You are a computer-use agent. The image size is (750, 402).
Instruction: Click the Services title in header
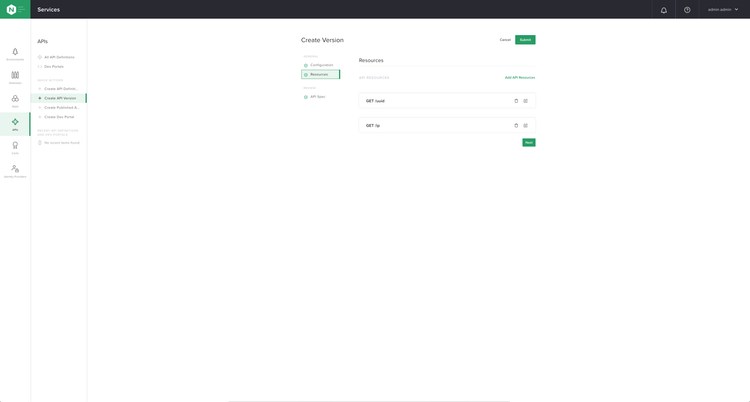(49, 10)
